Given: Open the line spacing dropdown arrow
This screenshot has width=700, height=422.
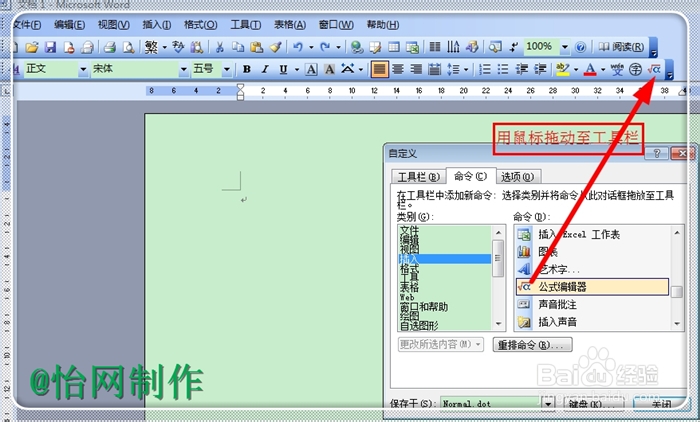Looking at the screenshot, I should point(466,70).
